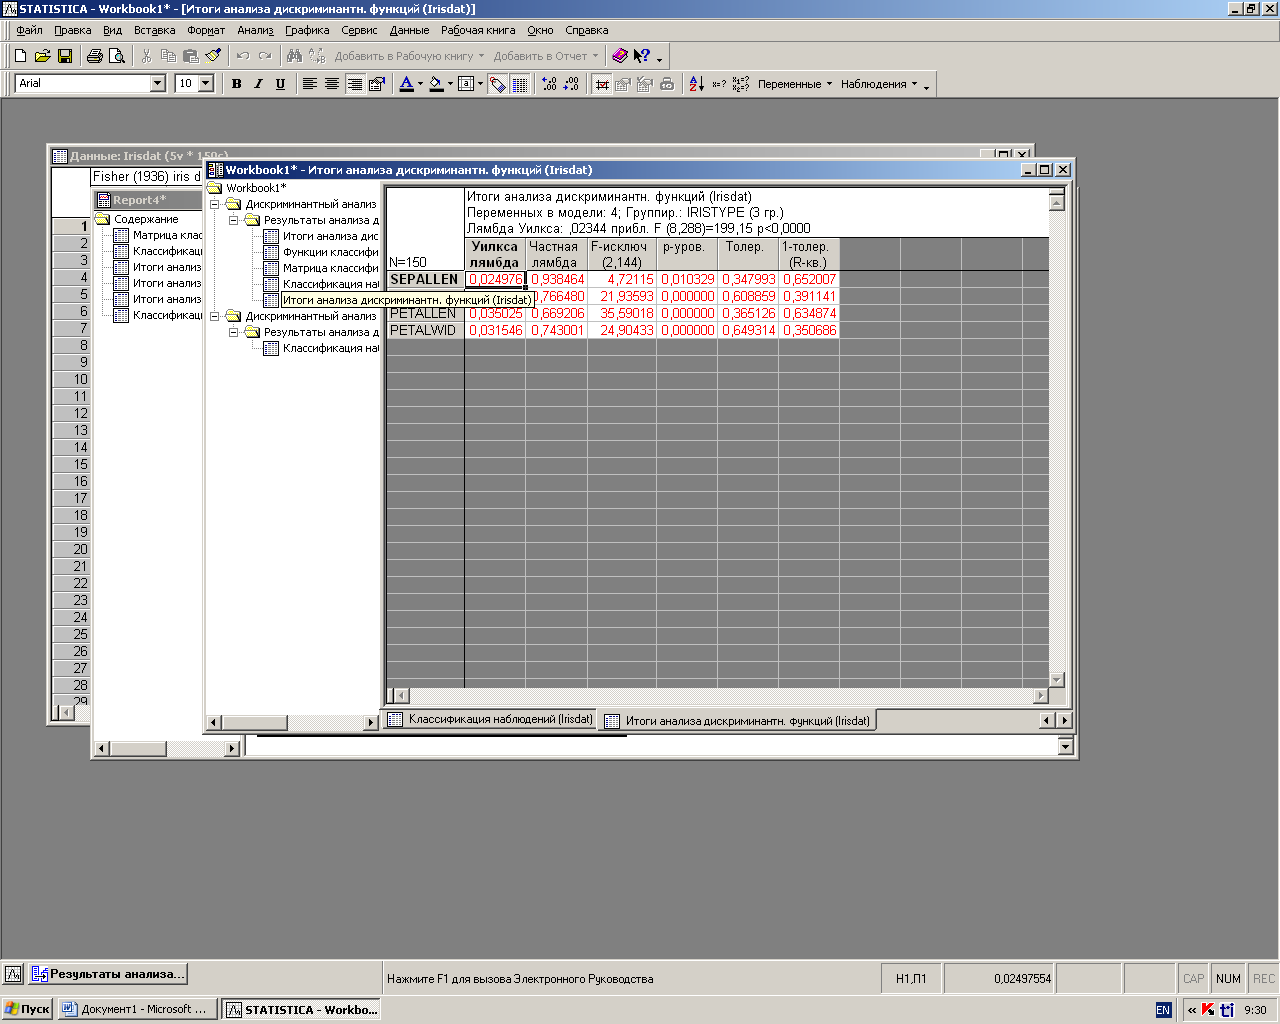
Task: Click the Sort A-Z icon
Action: point(697,84)
